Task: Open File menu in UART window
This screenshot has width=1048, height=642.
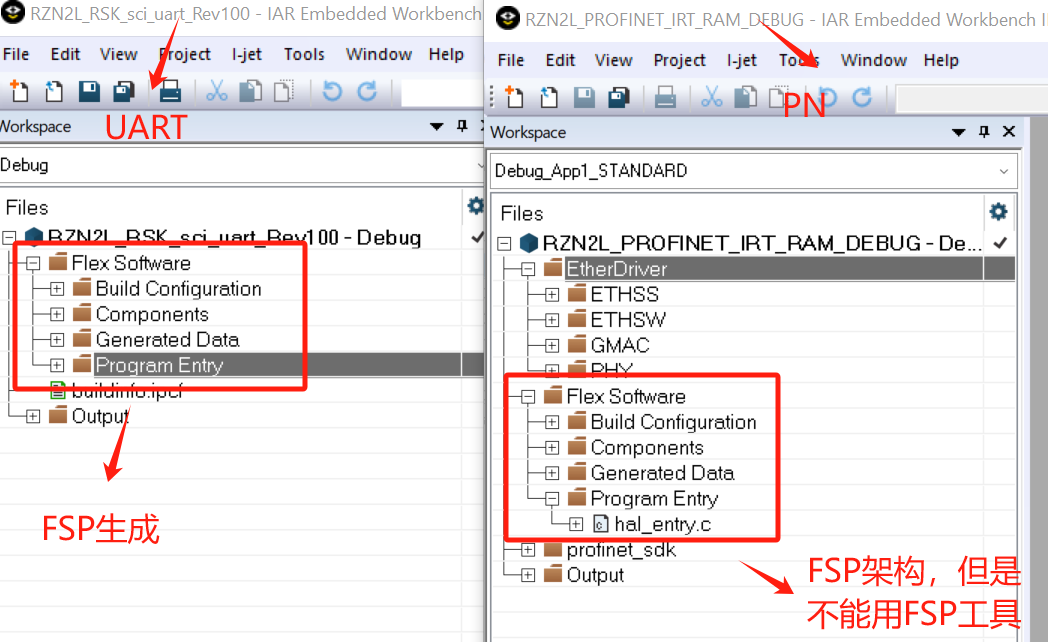Action: [x=16, y=54]
